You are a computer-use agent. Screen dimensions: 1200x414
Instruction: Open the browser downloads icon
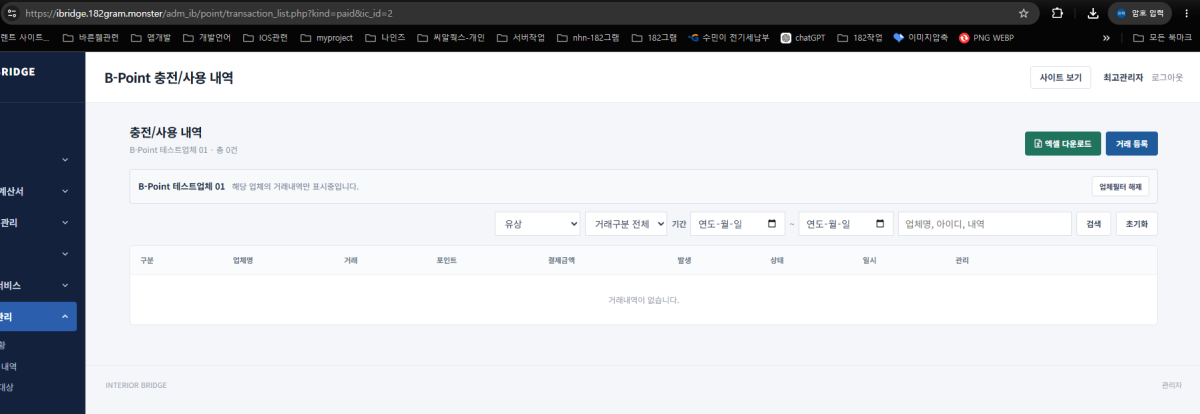pyautogui.click(x=1092, y=13)
